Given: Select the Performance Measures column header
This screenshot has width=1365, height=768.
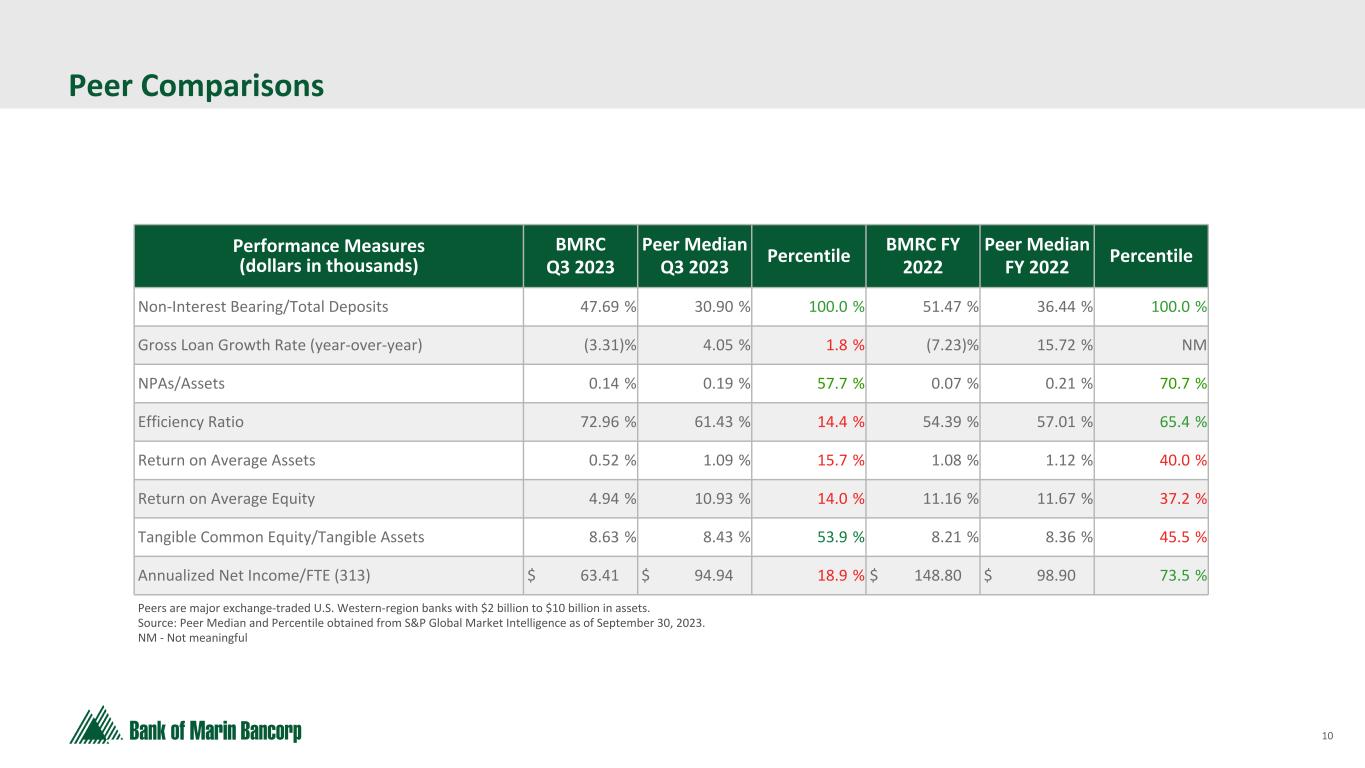Looking at the screenshot, I should pyautogui.click(x=328, y=256).
